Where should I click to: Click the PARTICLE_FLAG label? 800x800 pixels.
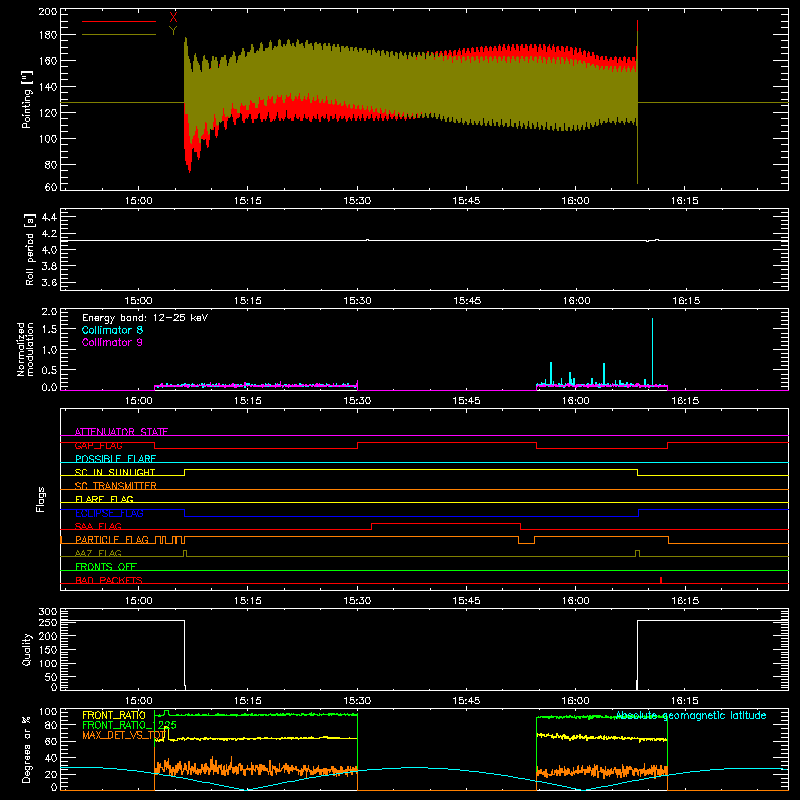(112, 540)
